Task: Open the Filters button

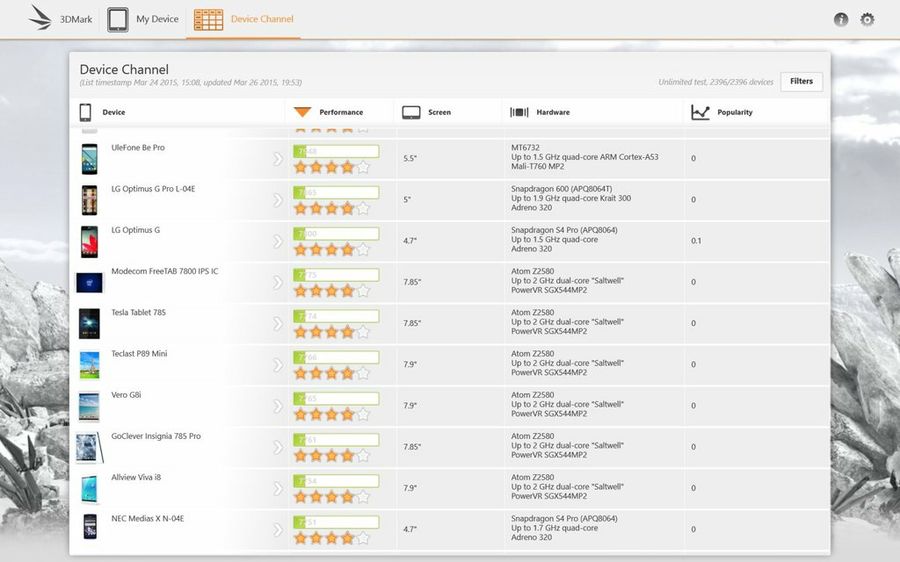Action: tap(801, 82)
